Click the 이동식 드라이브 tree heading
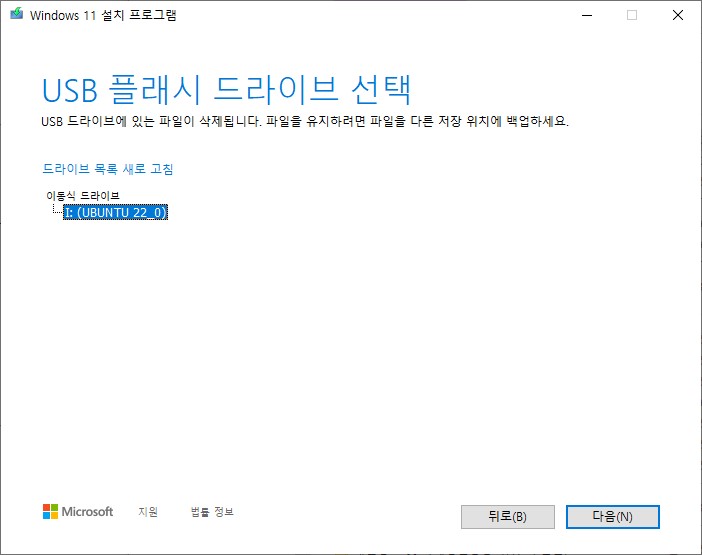The height and width of the screenshot is (555, 702). 83,196
